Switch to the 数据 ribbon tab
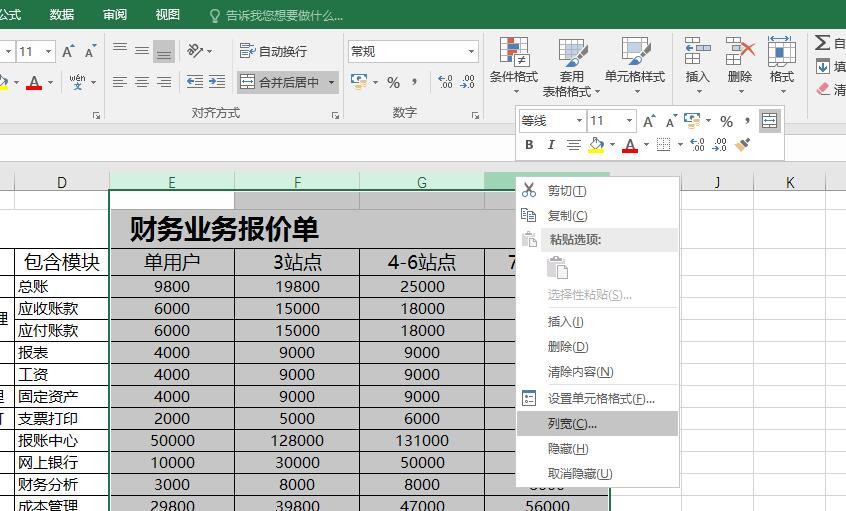Screen dimensions: 846x511 [x=62, y=15]
